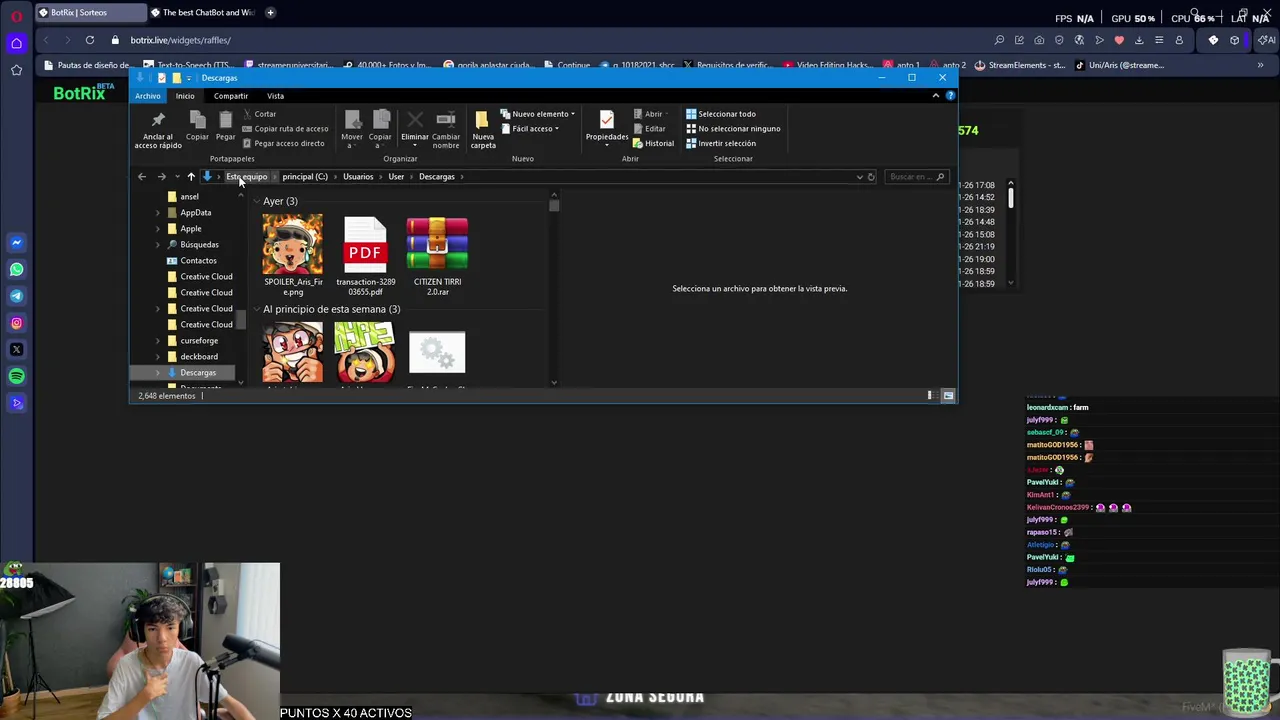
Task: Click the Eliminar red X icon
Action: [415, 120]
